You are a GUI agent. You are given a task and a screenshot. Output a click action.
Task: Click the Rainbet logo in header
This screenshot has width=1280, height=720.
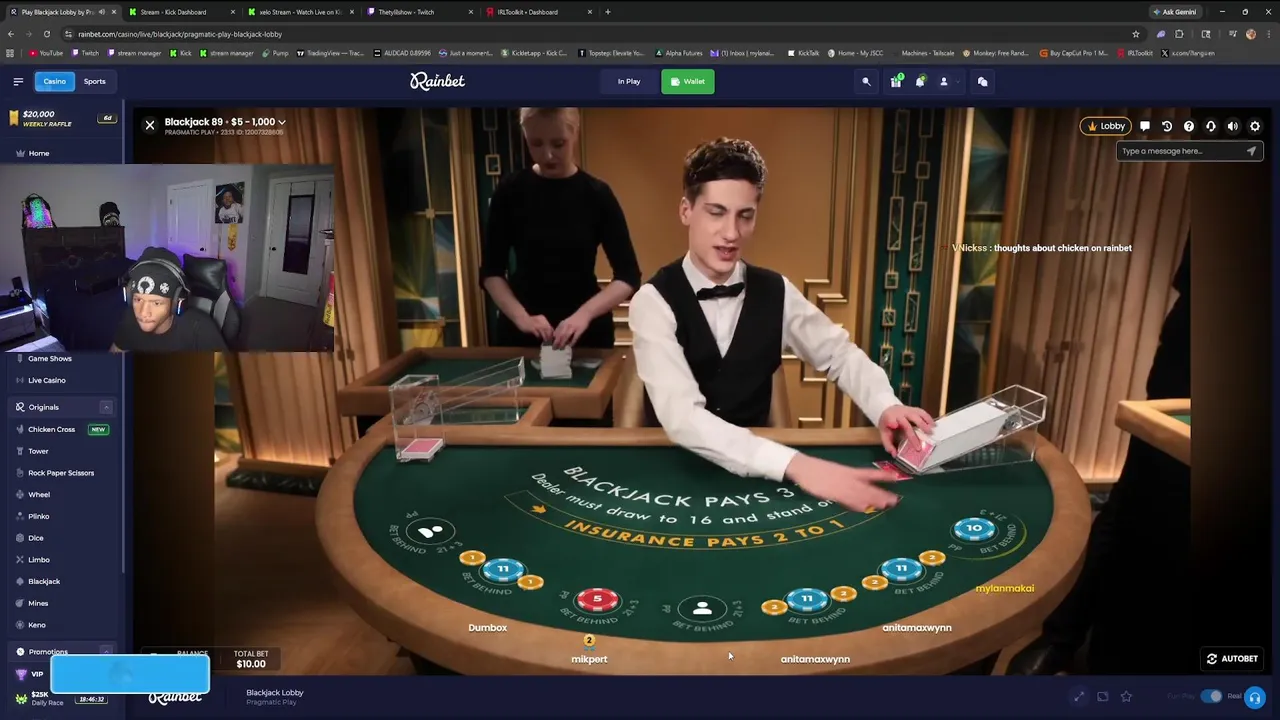coord(437,81)
